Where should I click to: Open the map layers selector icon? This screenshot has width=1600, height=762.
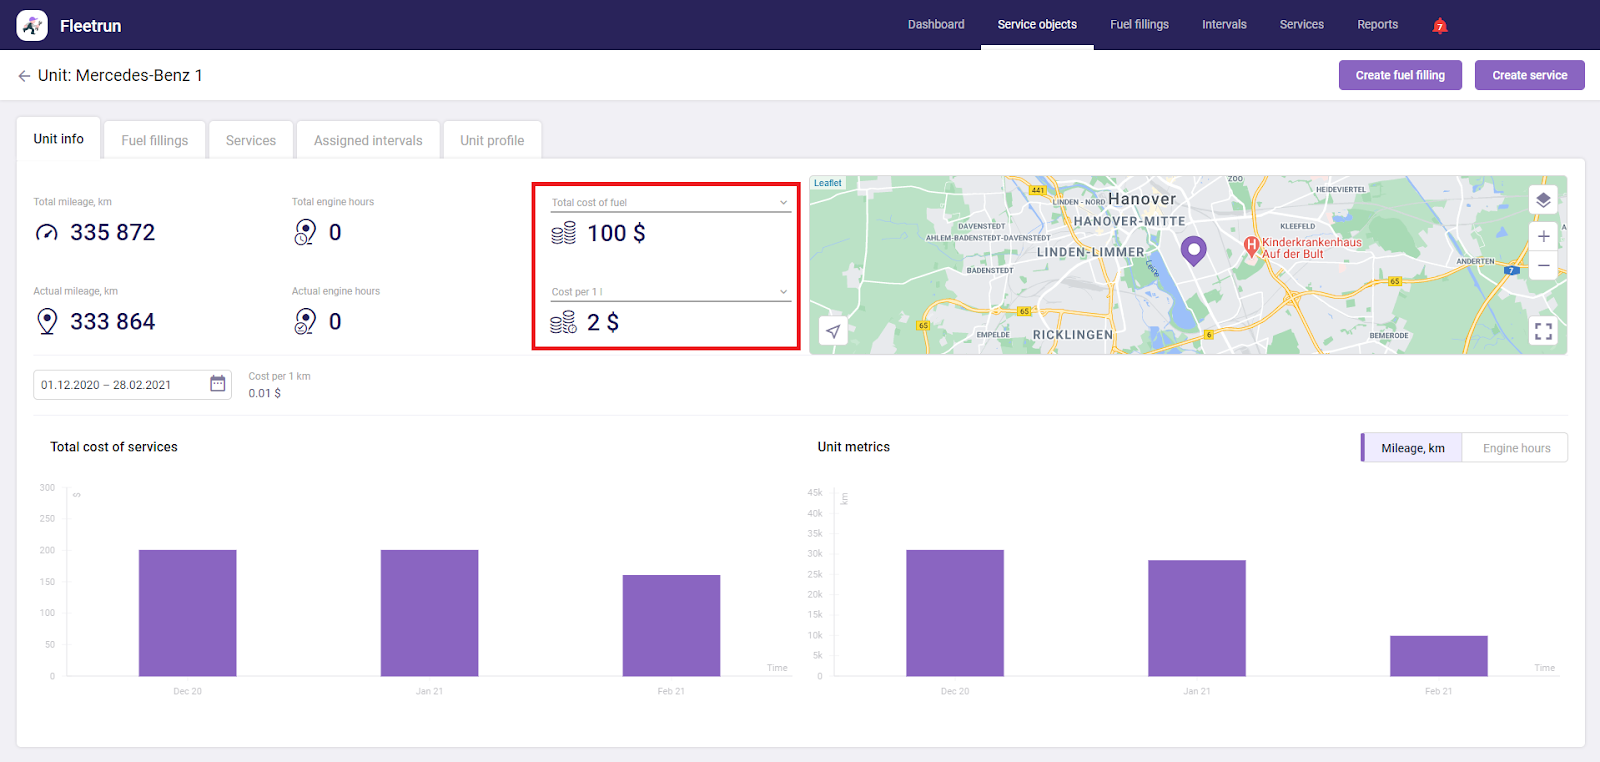tap(1543, 200)
